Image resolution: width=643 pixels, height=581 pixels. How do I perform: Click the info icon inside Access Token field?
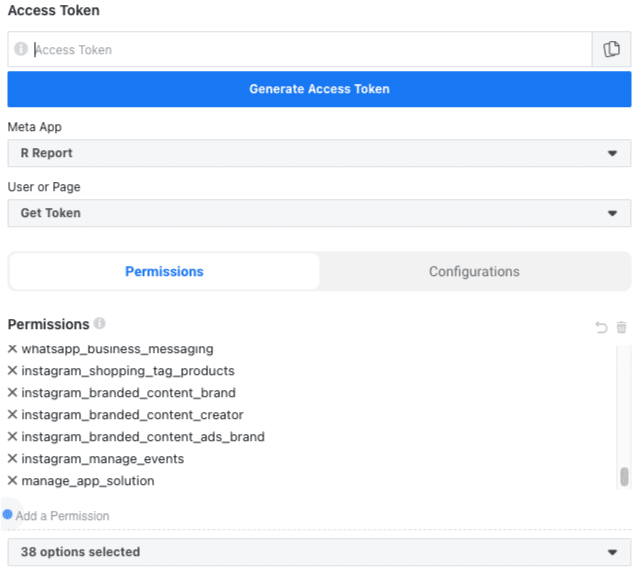[21, 49]
